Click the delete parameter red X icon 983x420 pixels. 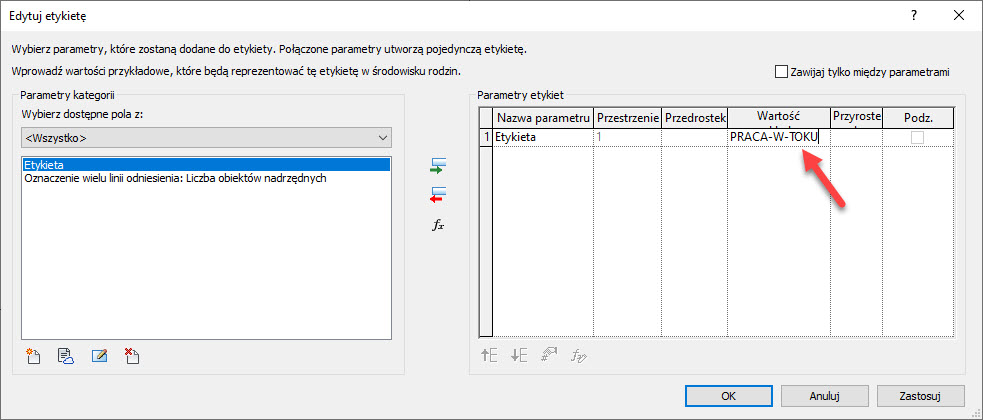click(x=131, y=355)
